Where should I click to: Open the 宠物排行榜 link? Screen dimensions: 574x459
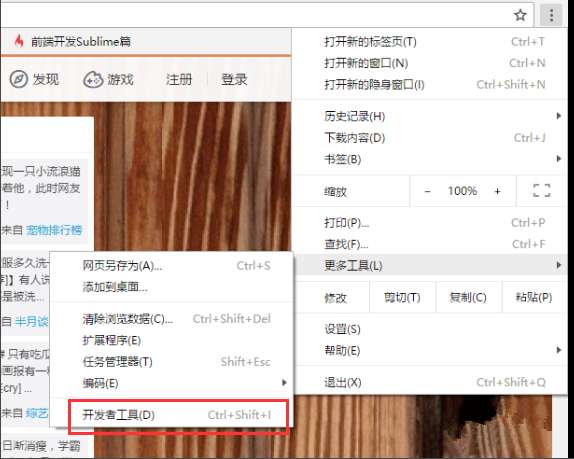[x=54, y=230]
